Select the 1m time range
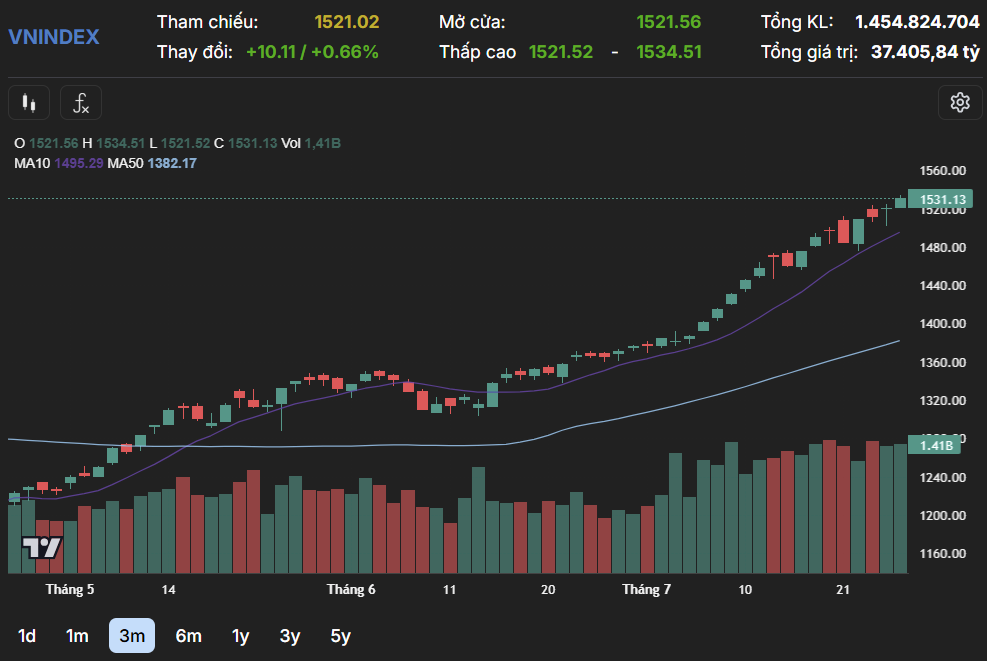 point(77,636)
